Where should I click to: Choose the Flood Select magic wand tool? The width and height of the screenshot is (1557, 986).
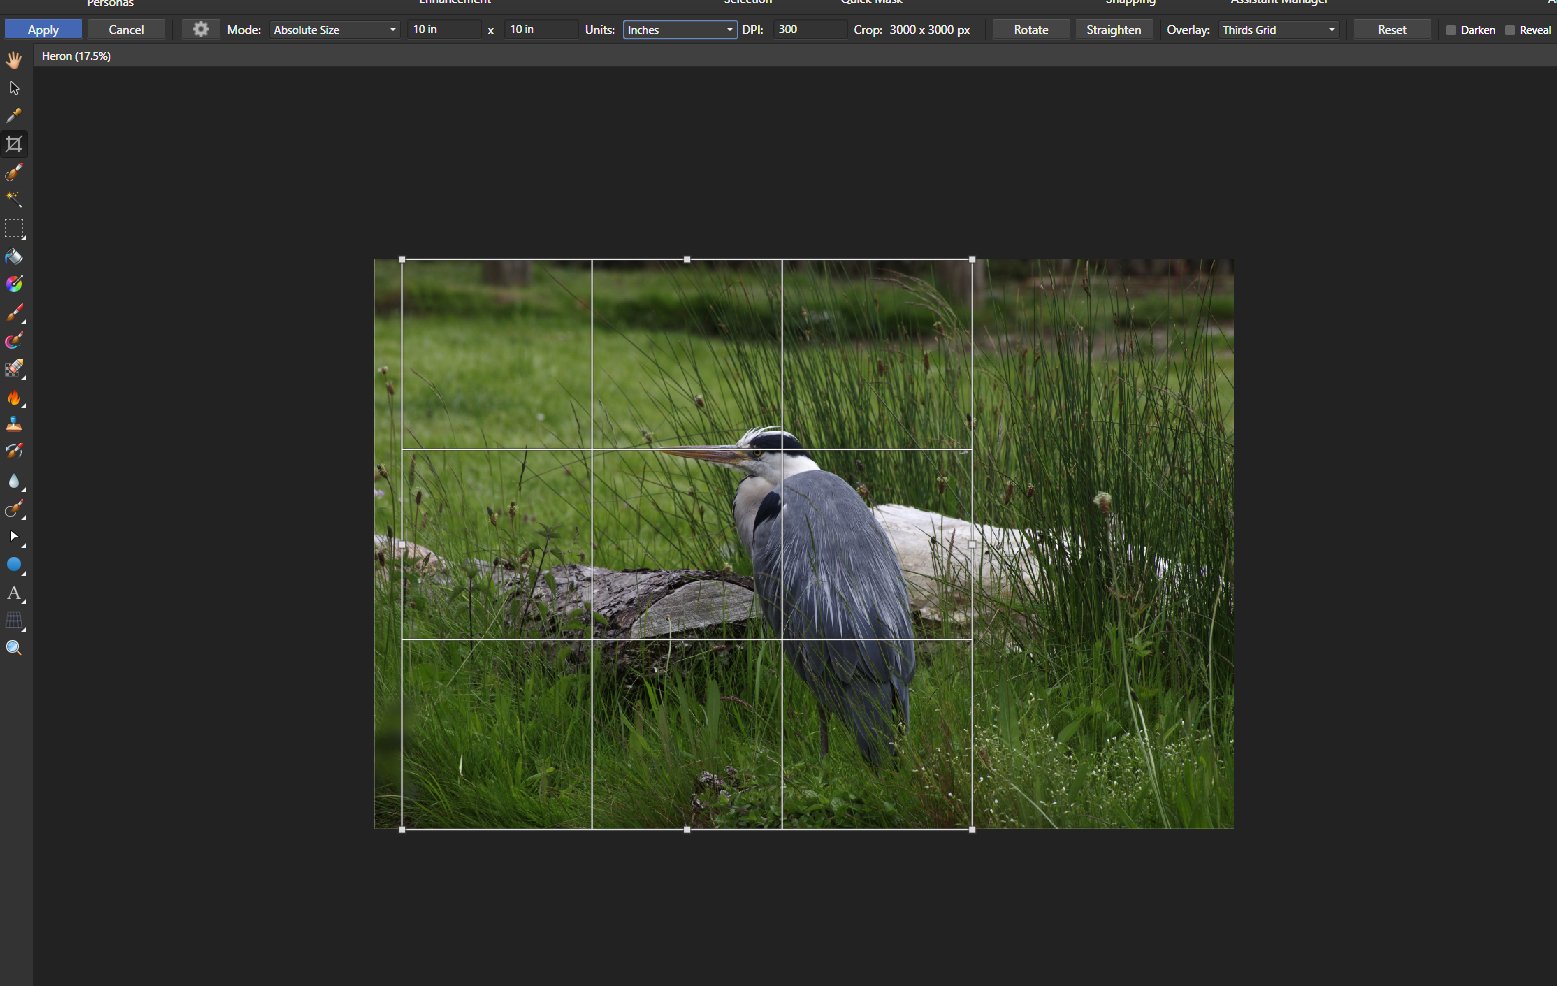[x=14, y=200]
